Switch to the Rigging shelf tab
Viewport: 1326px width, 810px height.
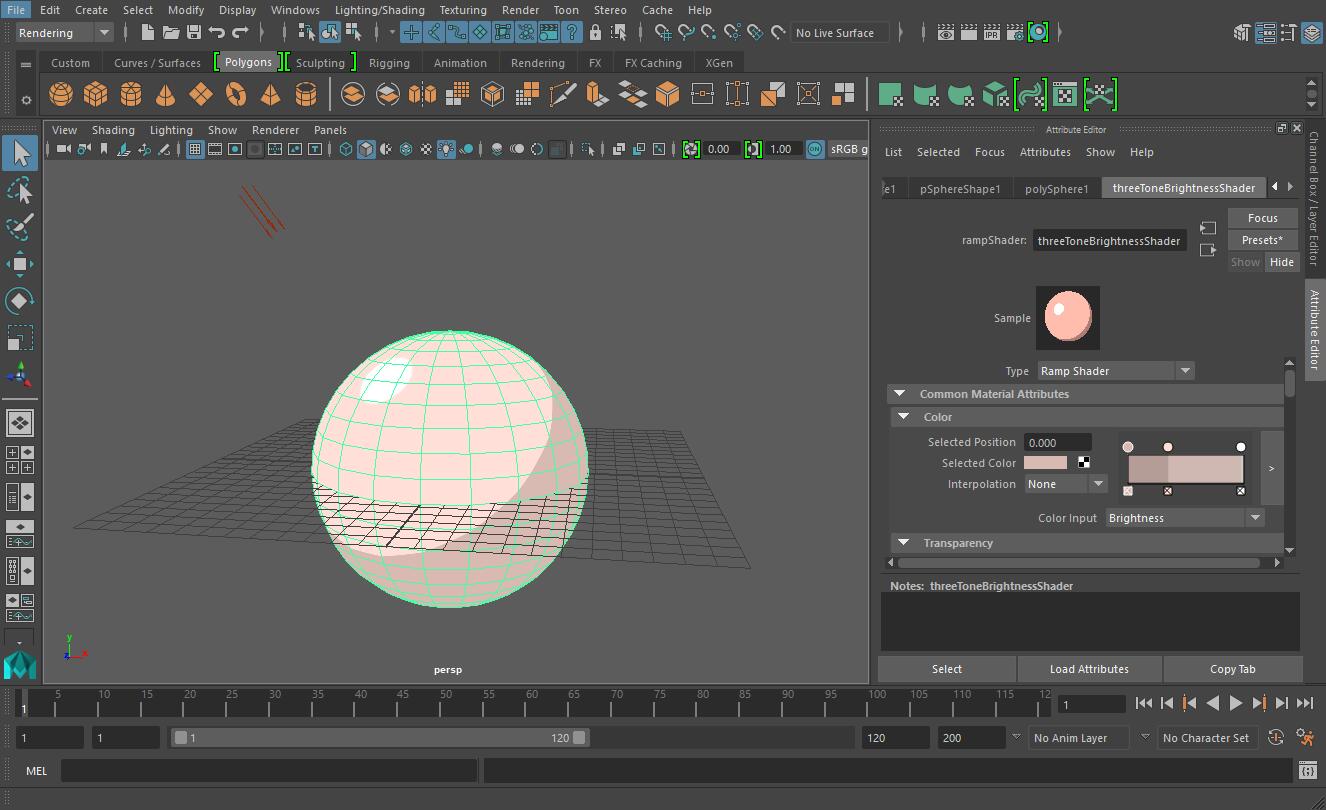[x=389, y=62]
